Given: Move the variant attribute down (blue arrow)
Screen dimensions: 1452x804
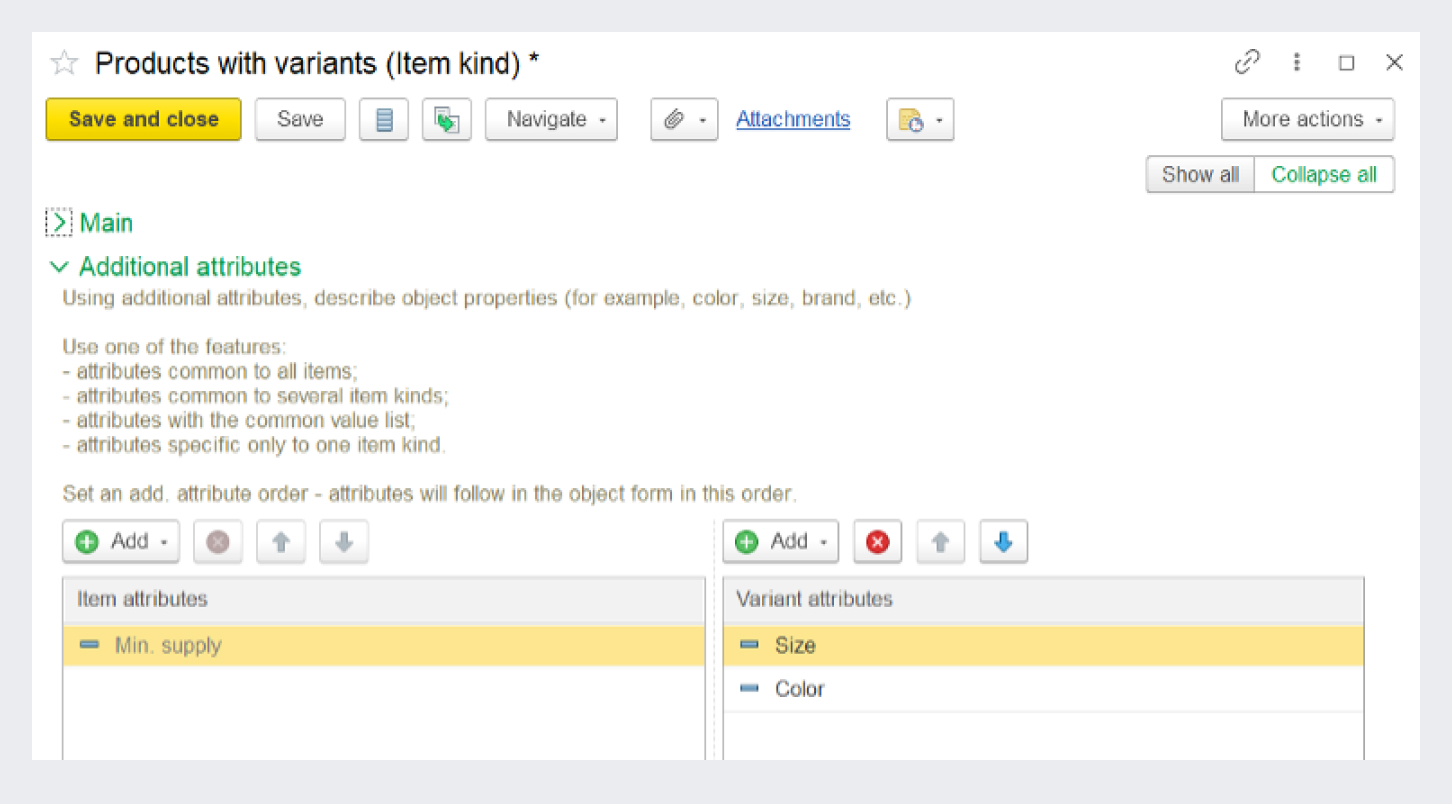Looking at the screenshot, I should [x=1003, y=542].
